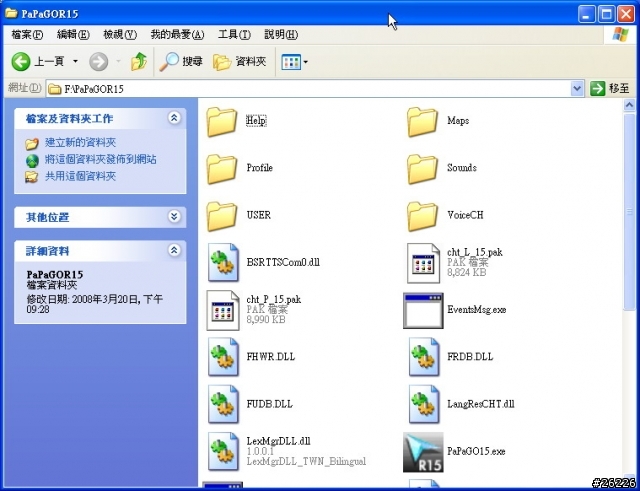Open the Help folder icon
This screenshot has height=491, width=640.
point(222,122)
